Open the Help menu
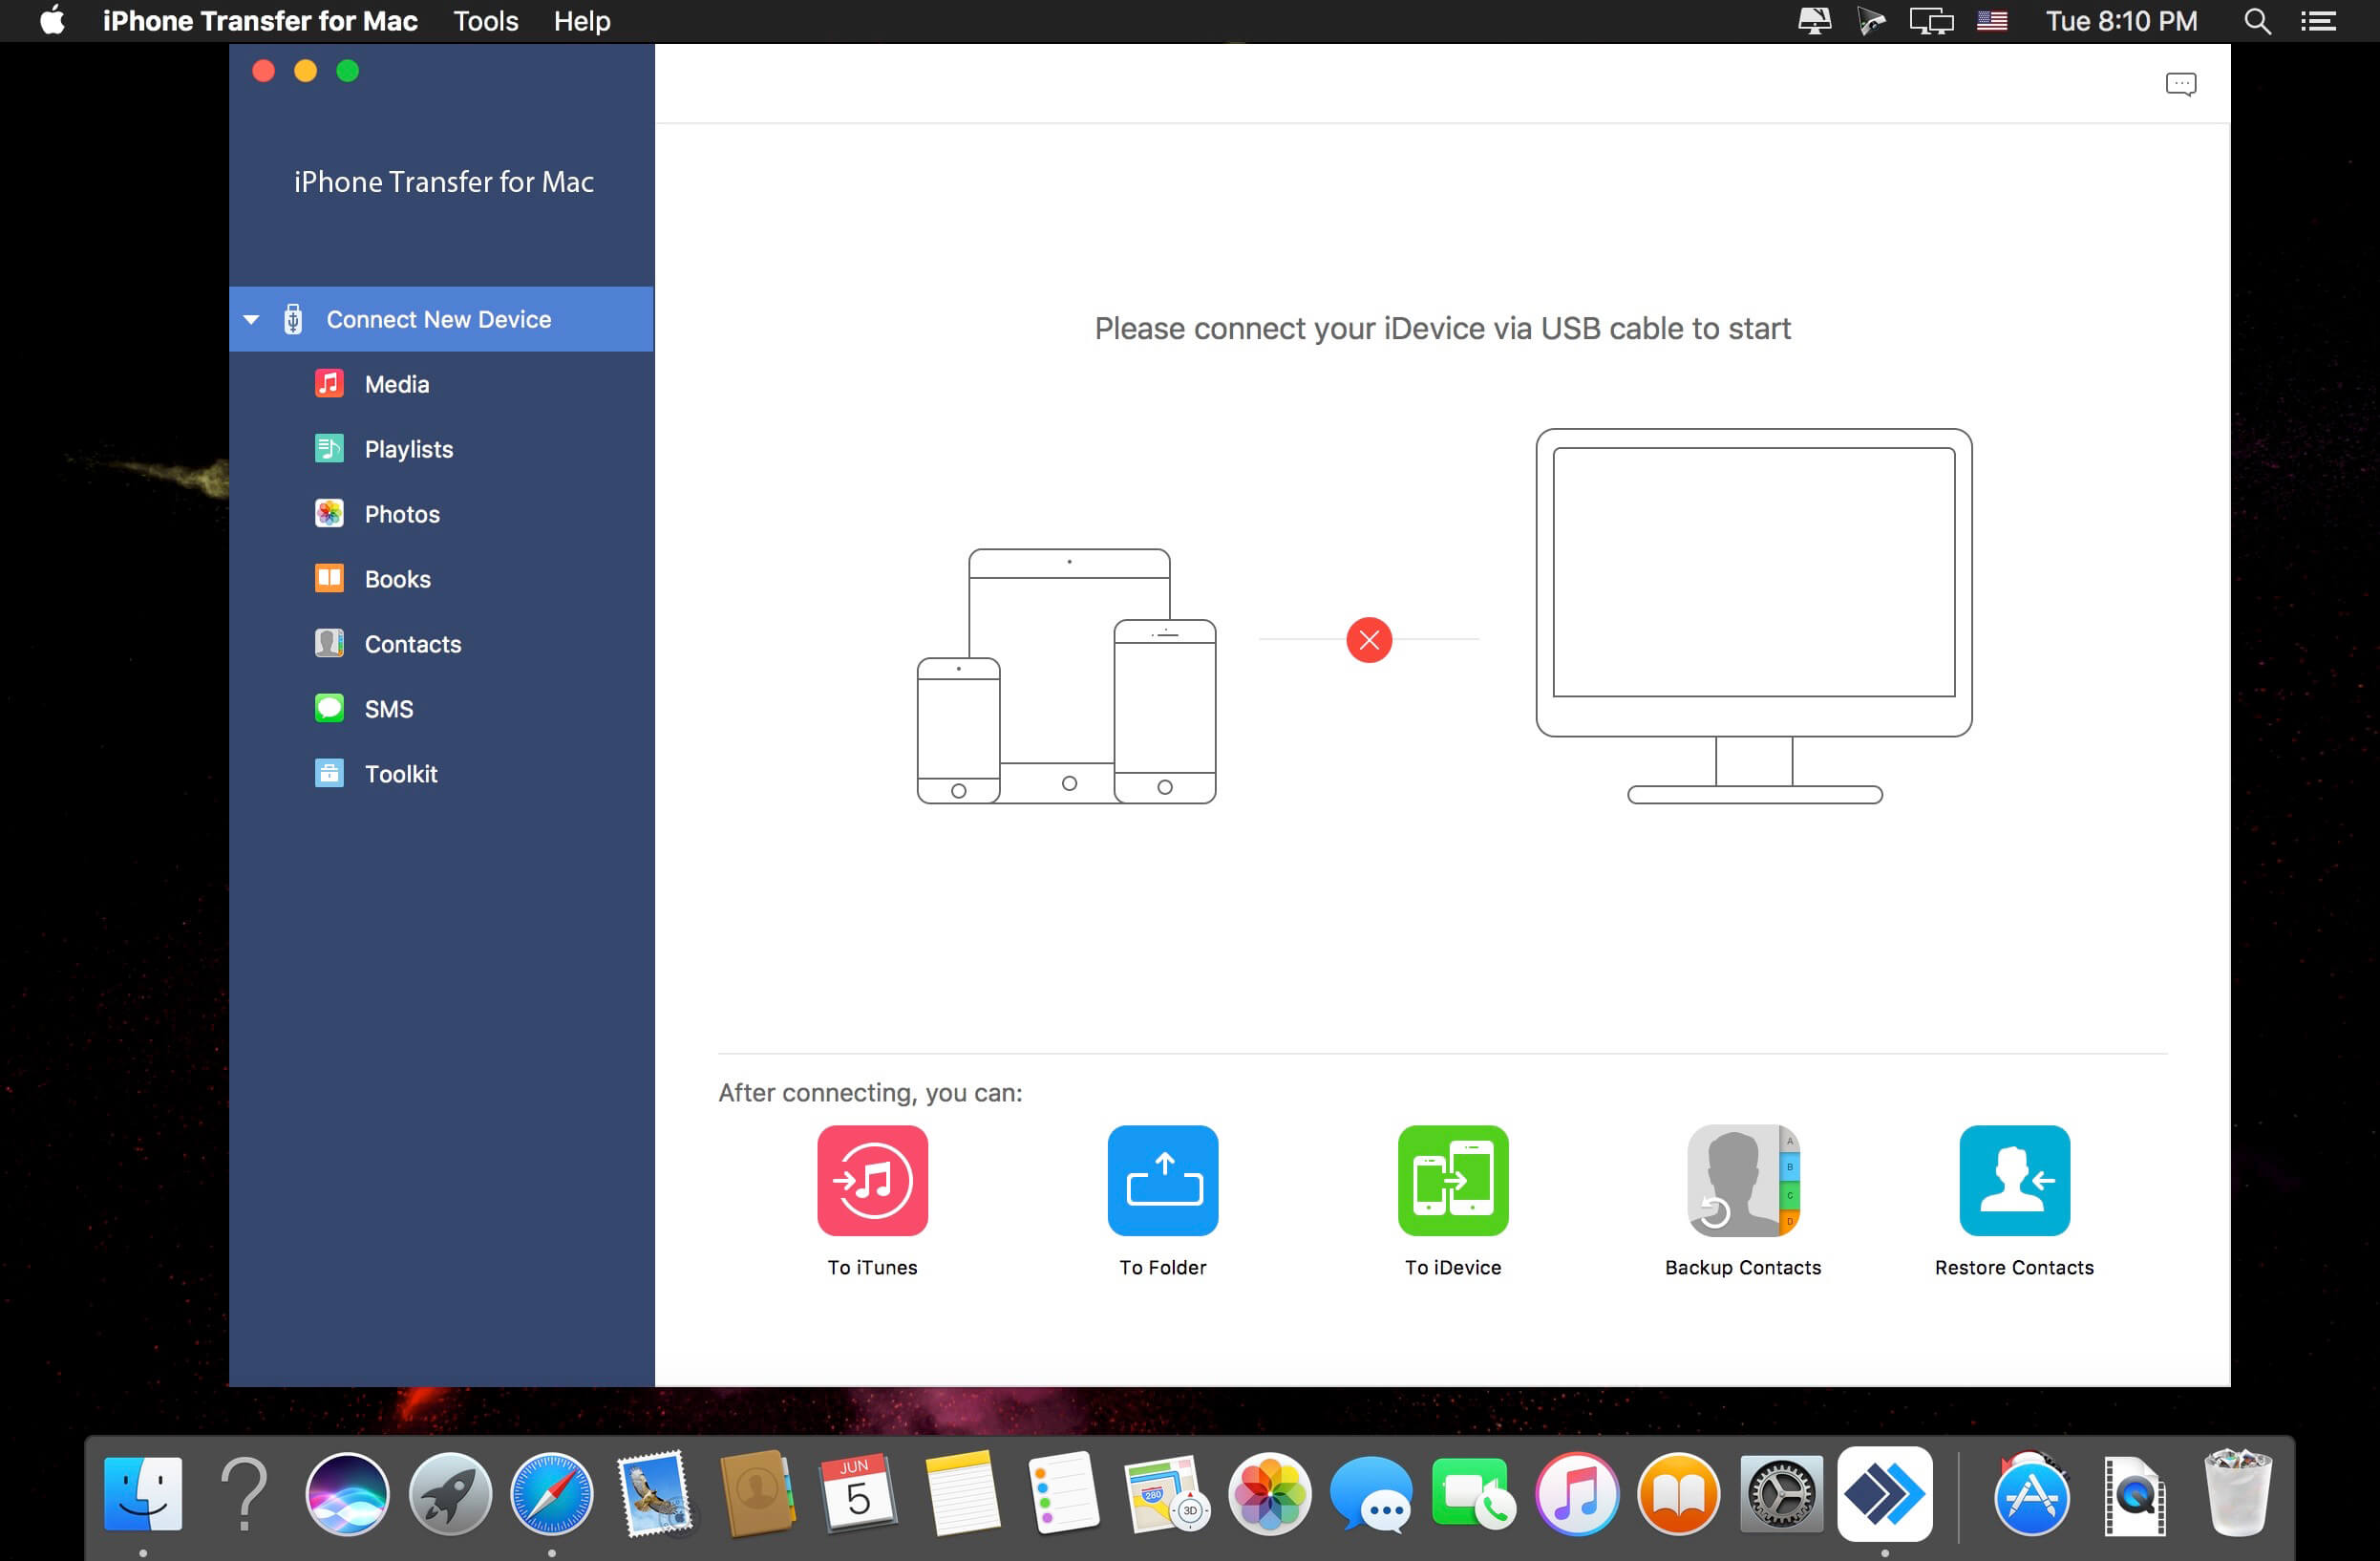Viewport: 2380px width, 1561px height. (x=582, y=20)
